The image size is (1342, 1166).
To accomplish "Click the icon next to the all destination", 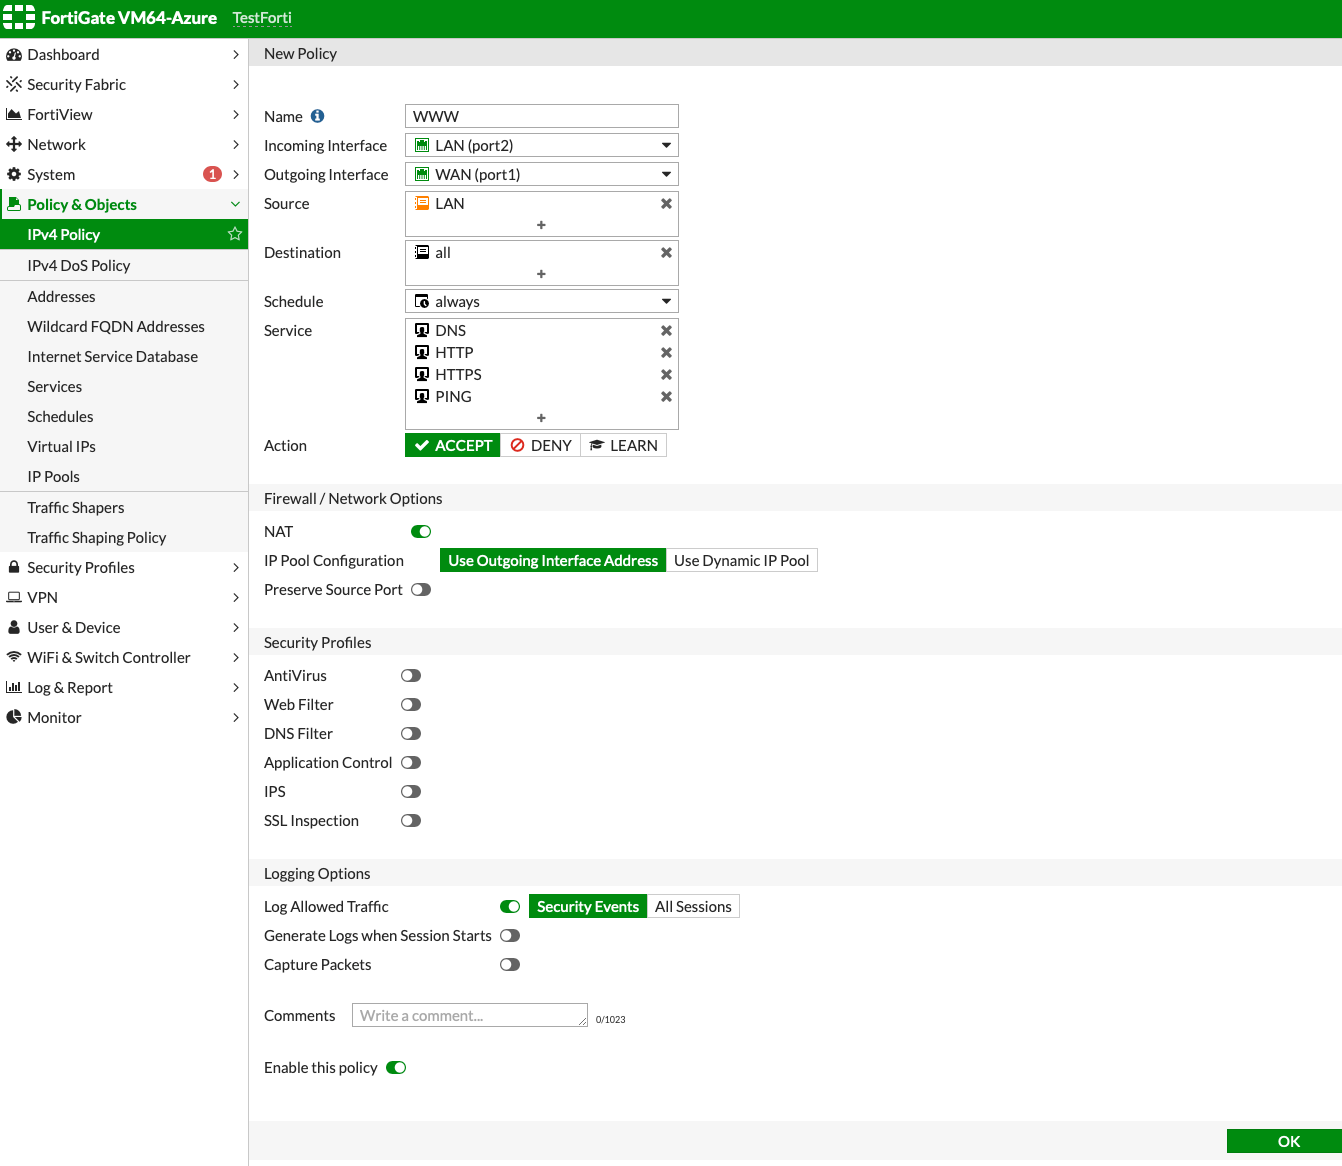I will click(x=423, y=252).
